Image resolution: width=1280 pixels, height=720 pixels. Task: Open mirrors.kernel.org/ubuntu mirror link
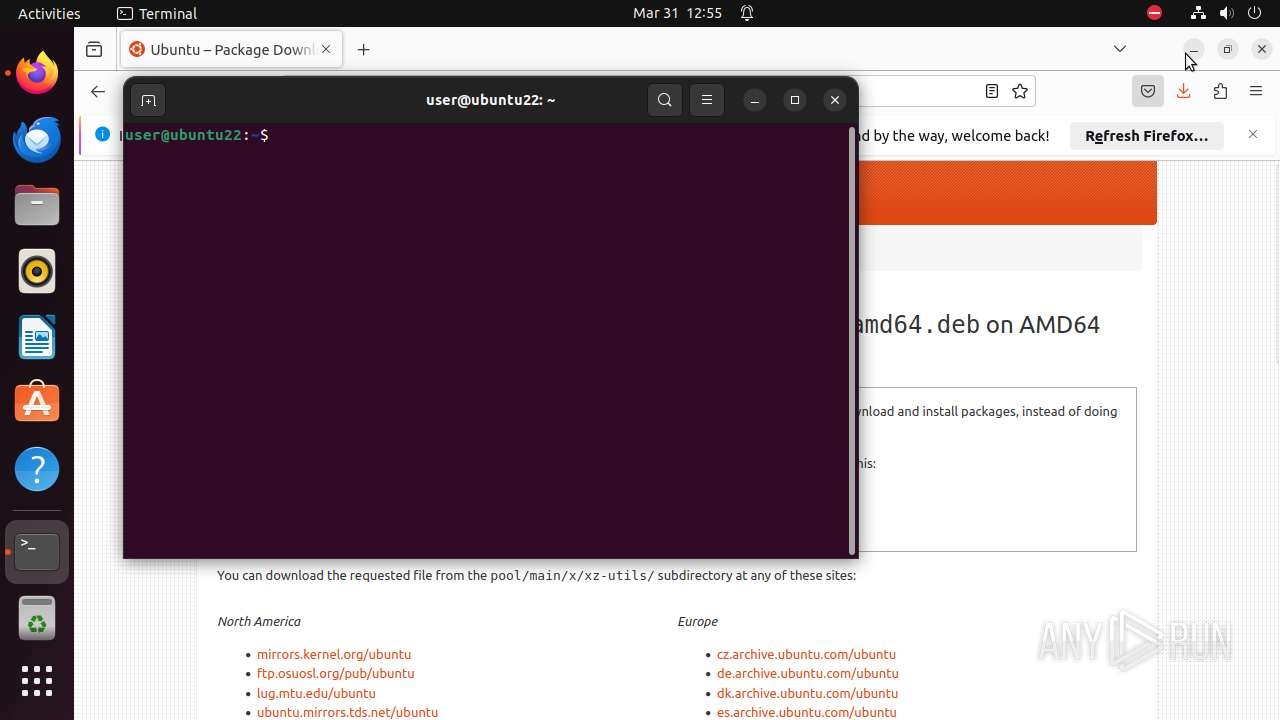(x=334, y=654)
